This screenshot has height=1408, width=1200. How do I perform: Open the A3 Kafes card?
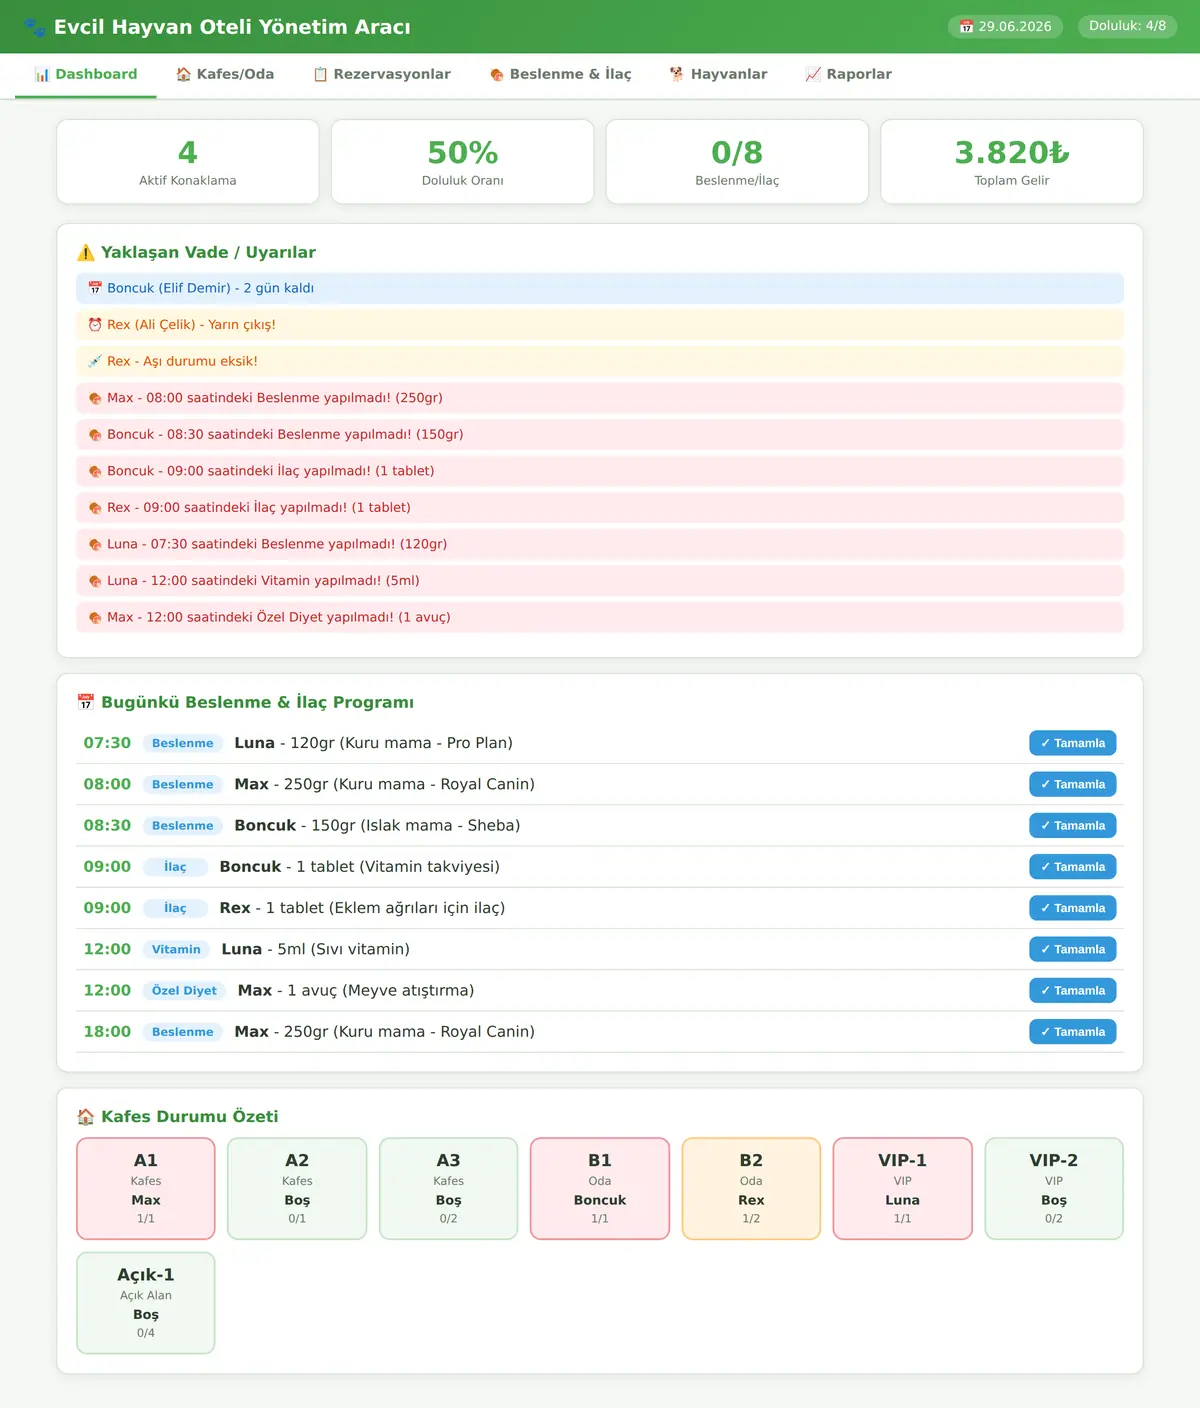(449, 1189)
